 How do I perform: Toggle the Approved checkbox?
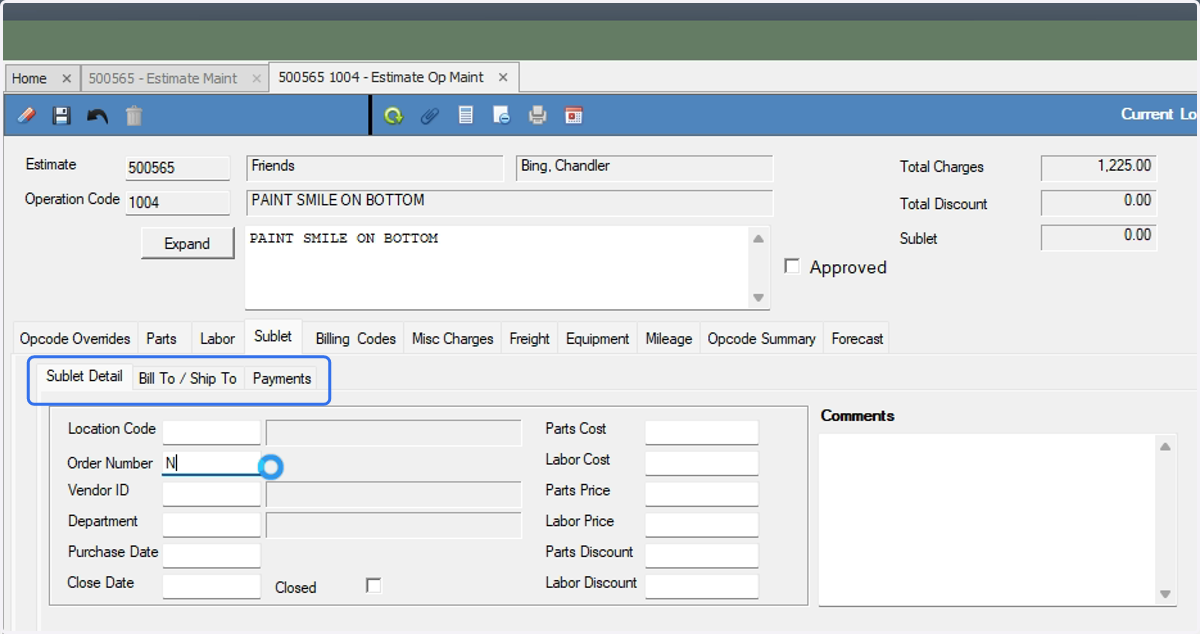(792, 267)
